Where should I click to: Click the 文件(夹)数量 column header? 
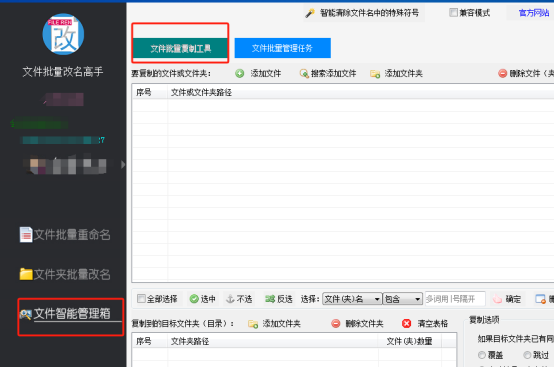coord(409,342)
